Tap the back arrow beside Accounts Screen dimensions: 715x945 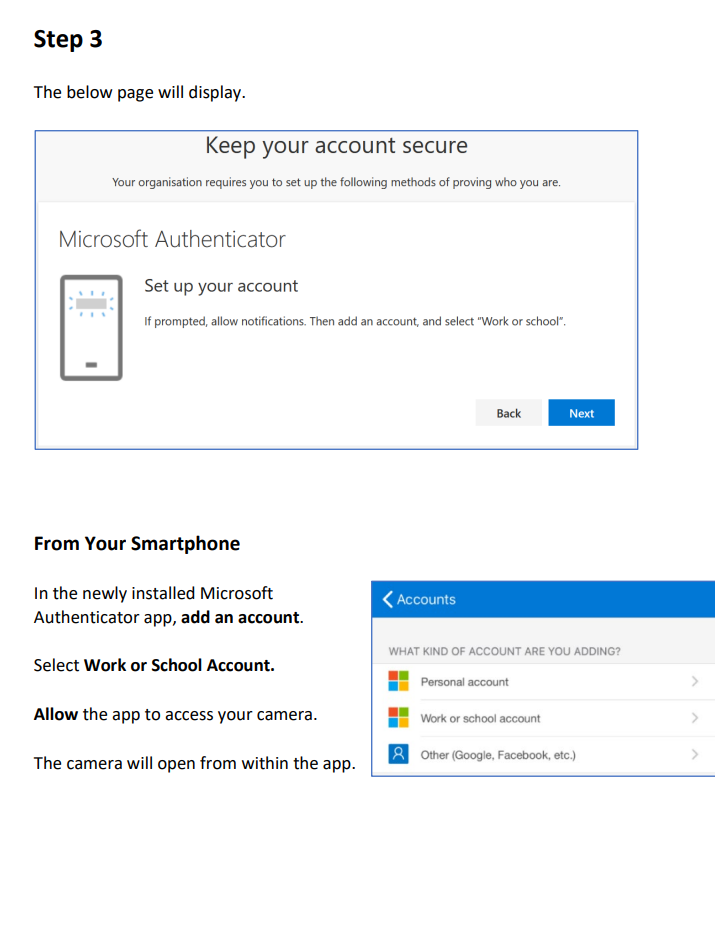[388, 599]
